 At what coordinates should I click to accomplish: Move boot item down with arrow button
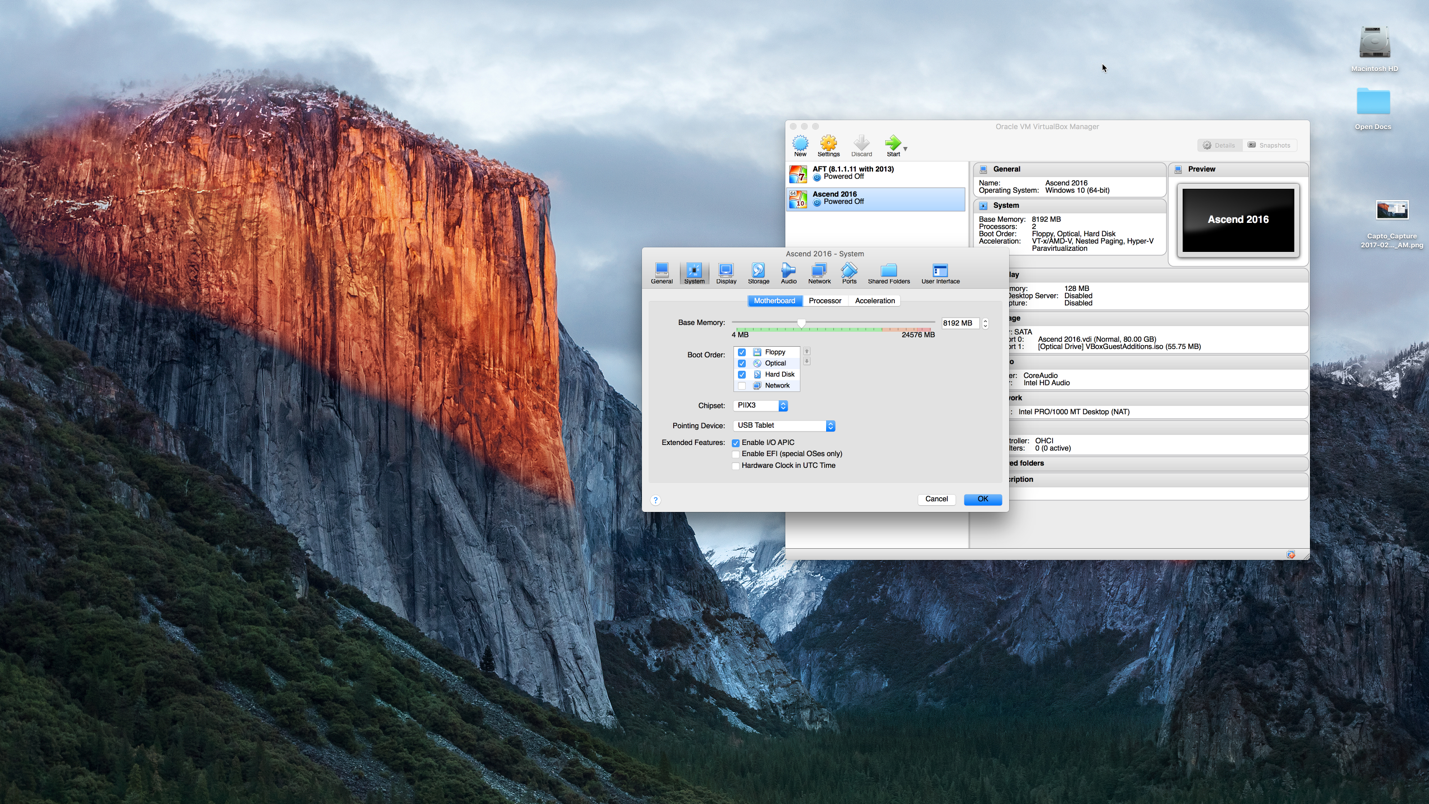[807, 361]
